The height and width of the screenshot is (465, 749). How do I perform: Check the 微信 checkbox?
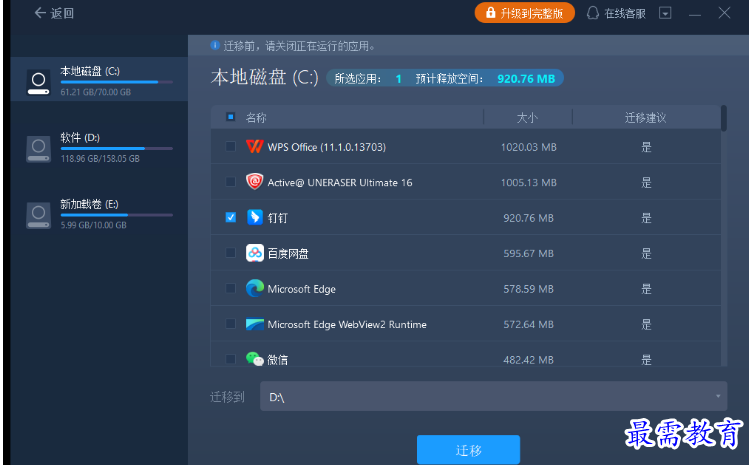click(231, 358)
